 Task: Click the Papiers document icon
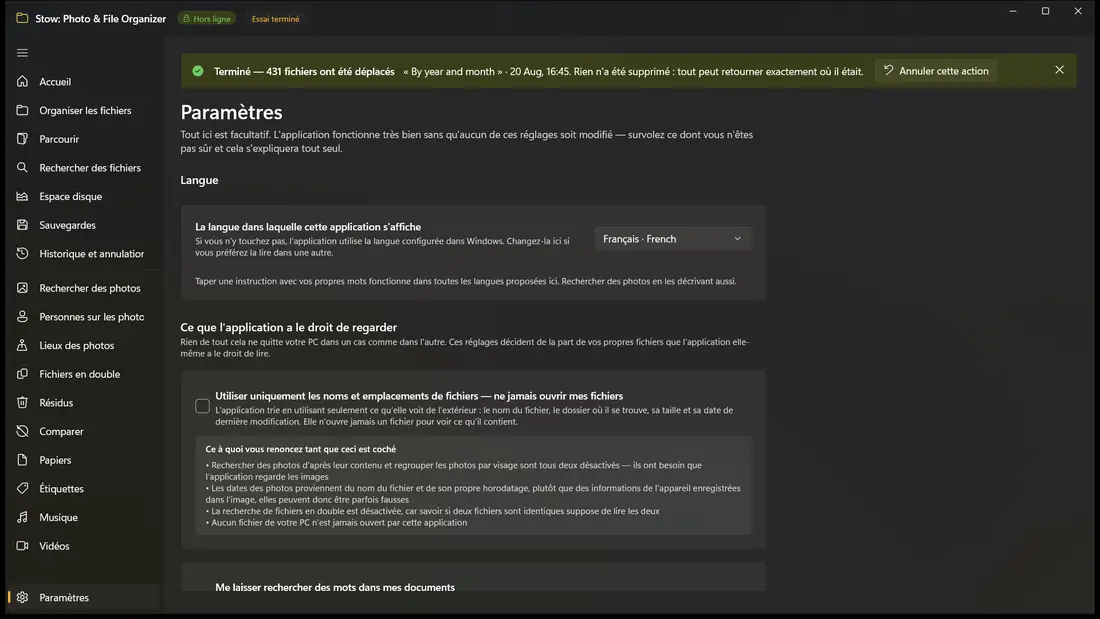[22, 460]
